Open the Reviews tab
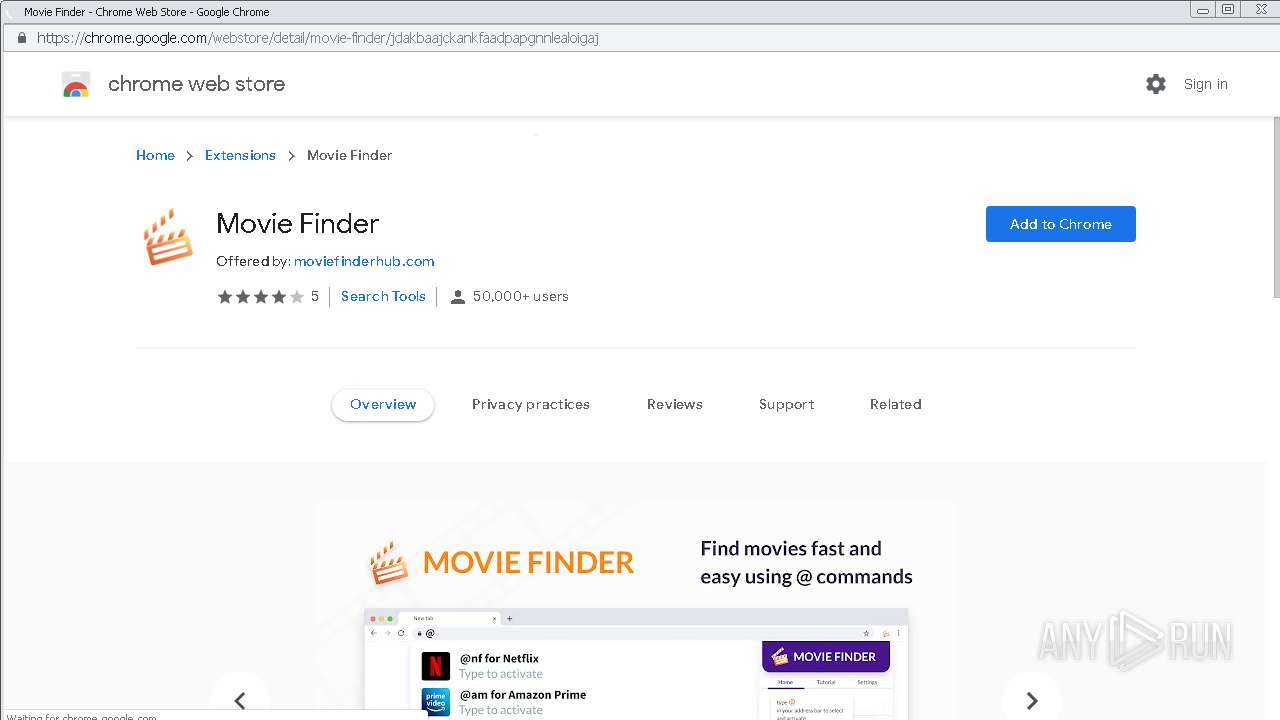Viewport: 1280px width, 720px height. (x=675, y=404)
